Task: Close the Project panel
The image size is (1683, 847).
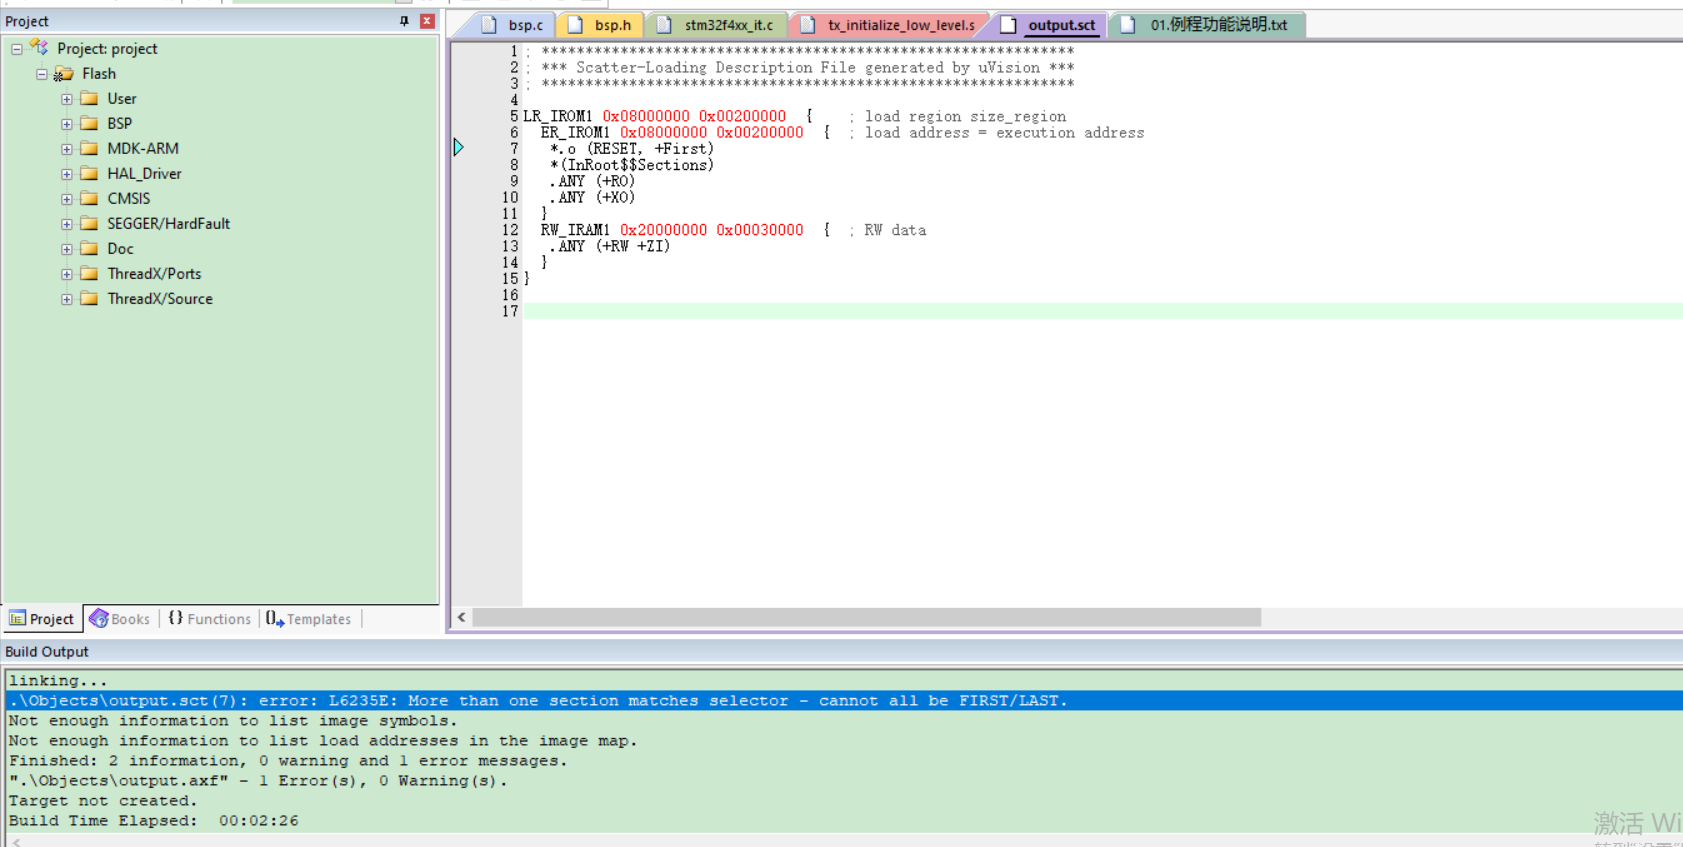Action: click(427, 21)
